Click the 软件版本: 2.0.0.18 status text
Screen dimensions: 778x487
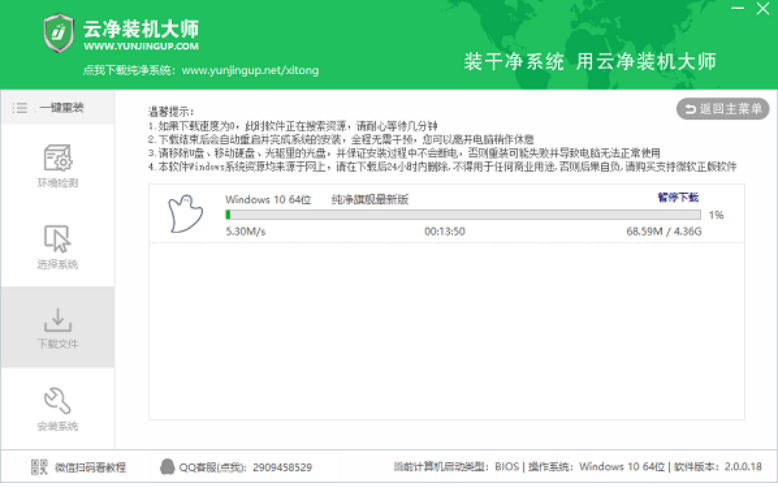coord(717,467)
